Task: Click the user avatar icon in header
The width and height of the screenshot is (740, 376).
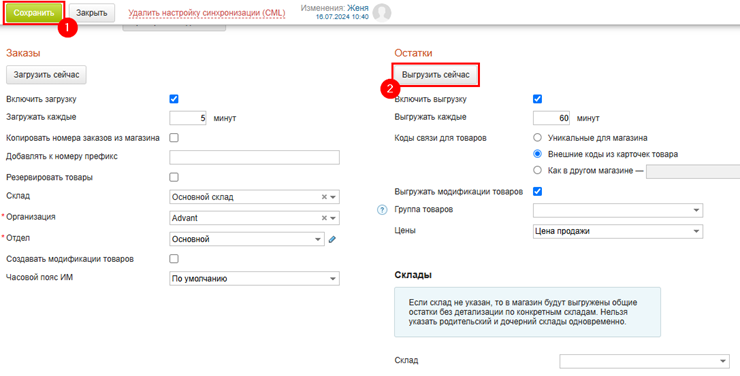Action: [x=382, y=13]
